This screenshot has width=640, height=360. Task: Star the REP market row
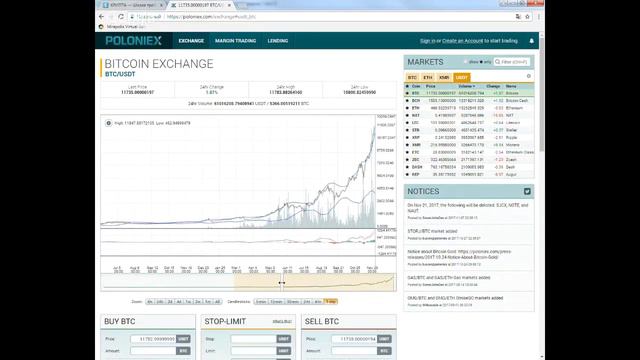pos(407,174)
